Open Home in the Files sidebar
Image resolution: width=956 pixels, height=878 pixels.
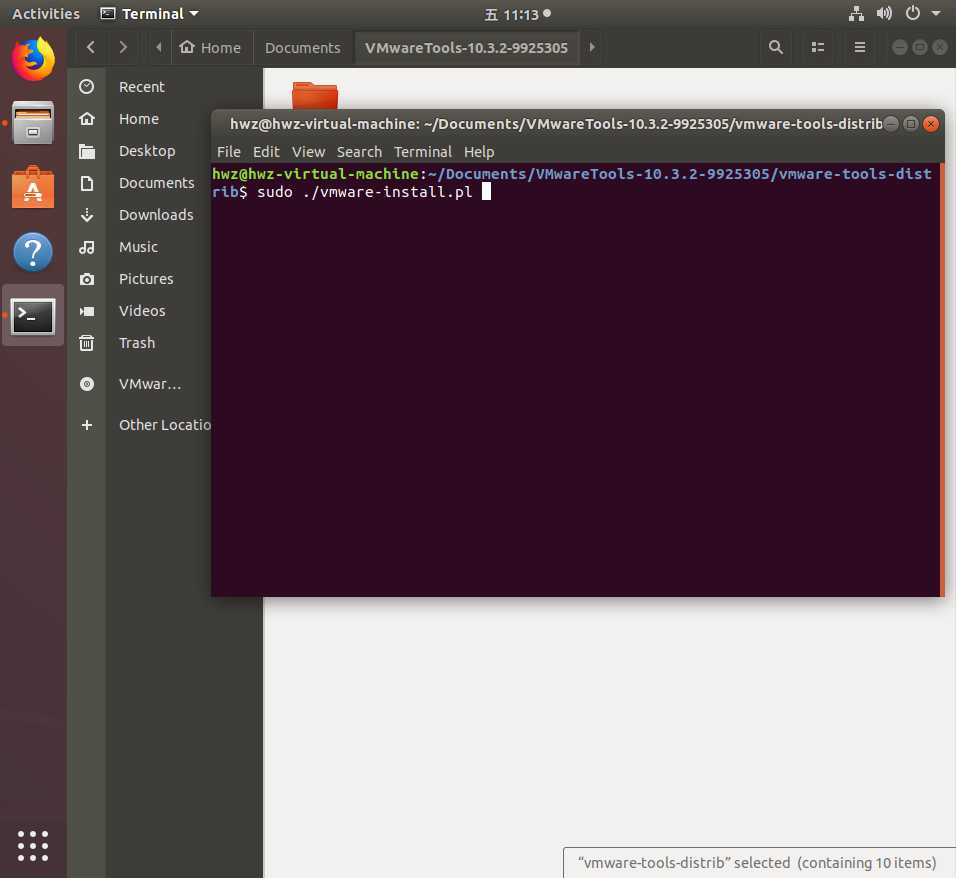pyautogui.click(x=138, y=119)
